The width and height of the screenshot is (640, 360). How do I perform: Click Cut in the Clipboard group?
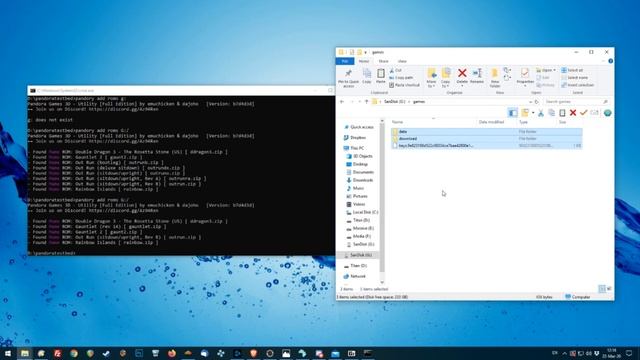[396, 70]
